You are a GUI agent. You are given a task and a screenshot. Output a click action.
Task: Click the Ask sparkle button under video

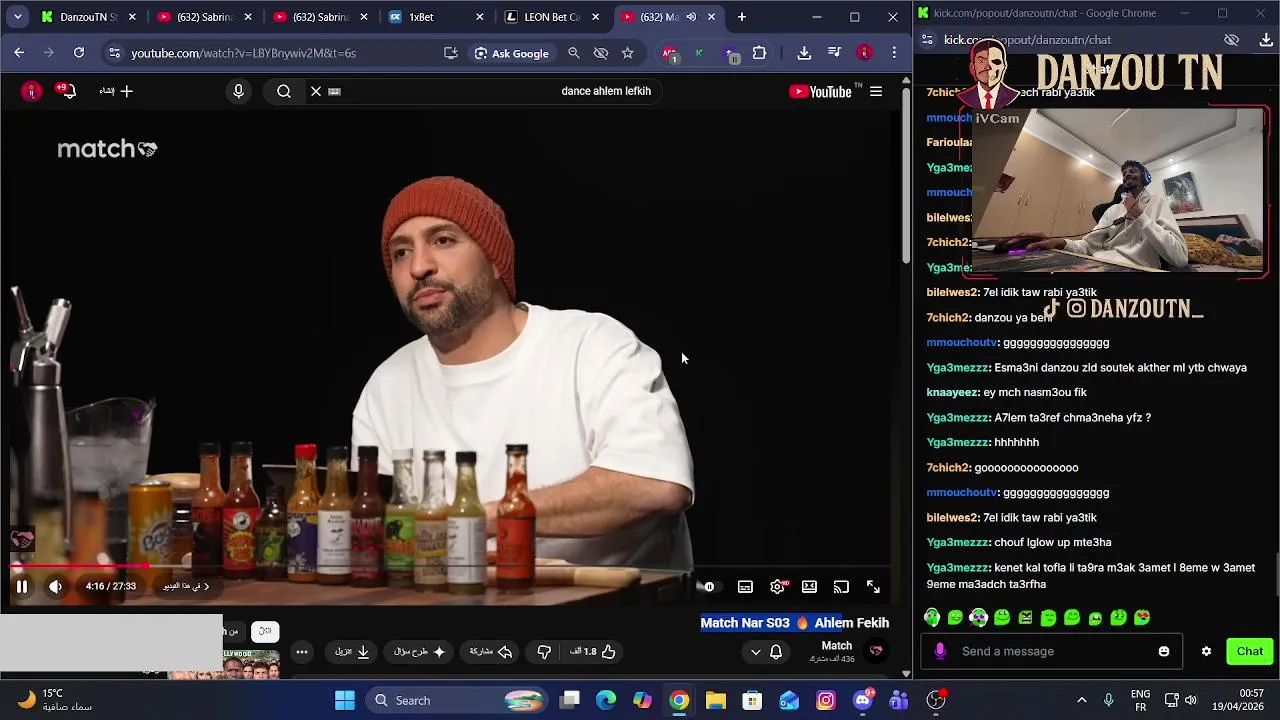(420, 652)
